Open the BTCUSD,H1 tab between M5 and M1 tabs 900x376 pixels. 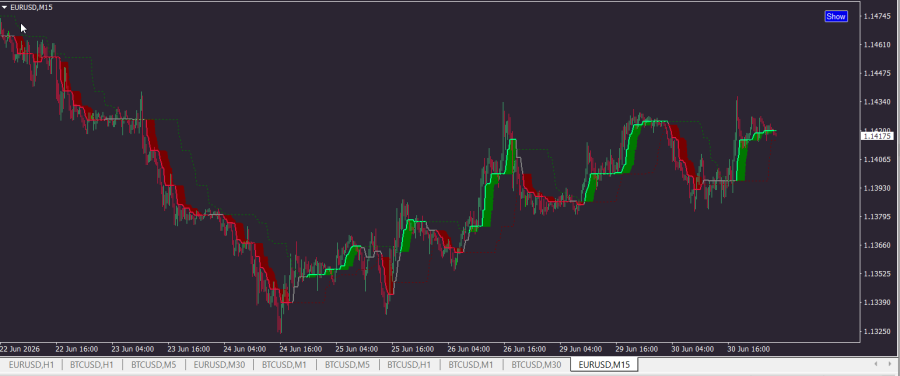pyautogui.click(x=409, y=365)
